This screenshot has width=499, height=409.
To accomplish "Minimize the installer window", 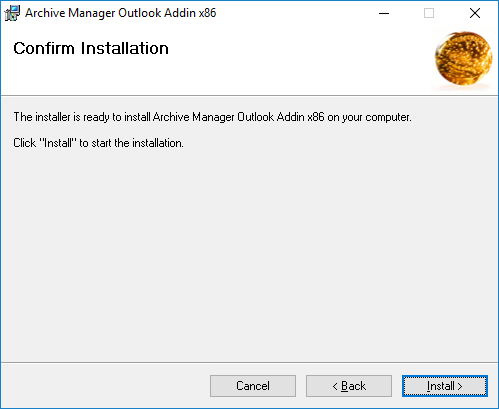I will click(x=384, y=13).
